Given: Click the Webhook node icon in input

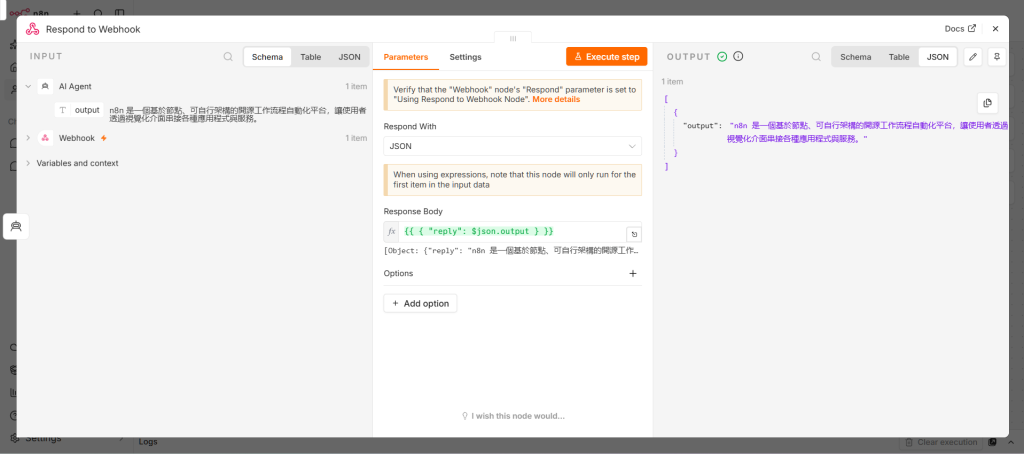Looking at the screenshot, I should tap(45, 138).
